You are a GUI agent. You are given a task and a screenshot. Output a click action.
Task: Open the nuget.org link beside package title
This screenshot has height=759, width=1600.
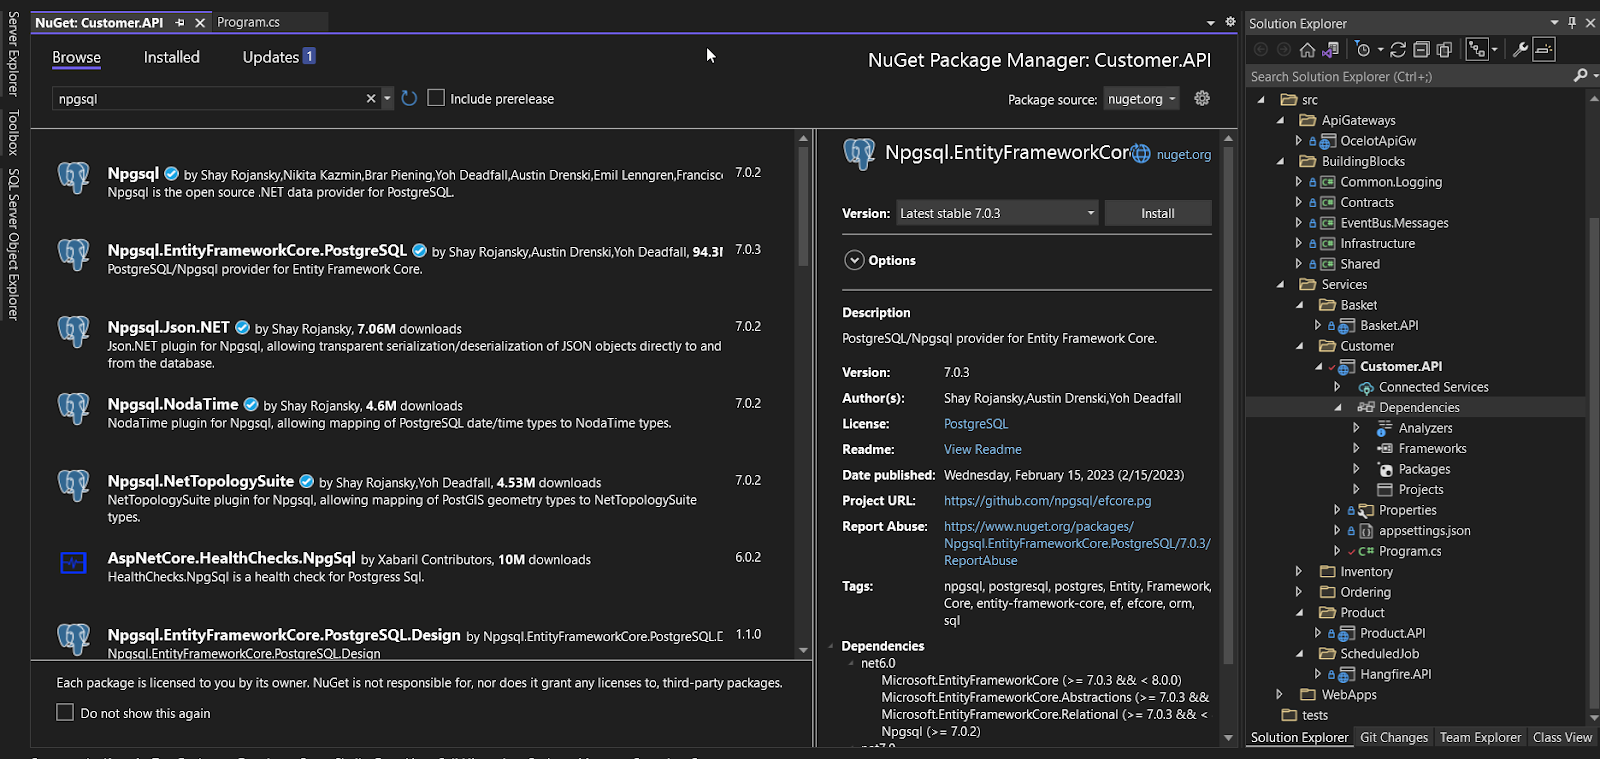coord(1184,154)
